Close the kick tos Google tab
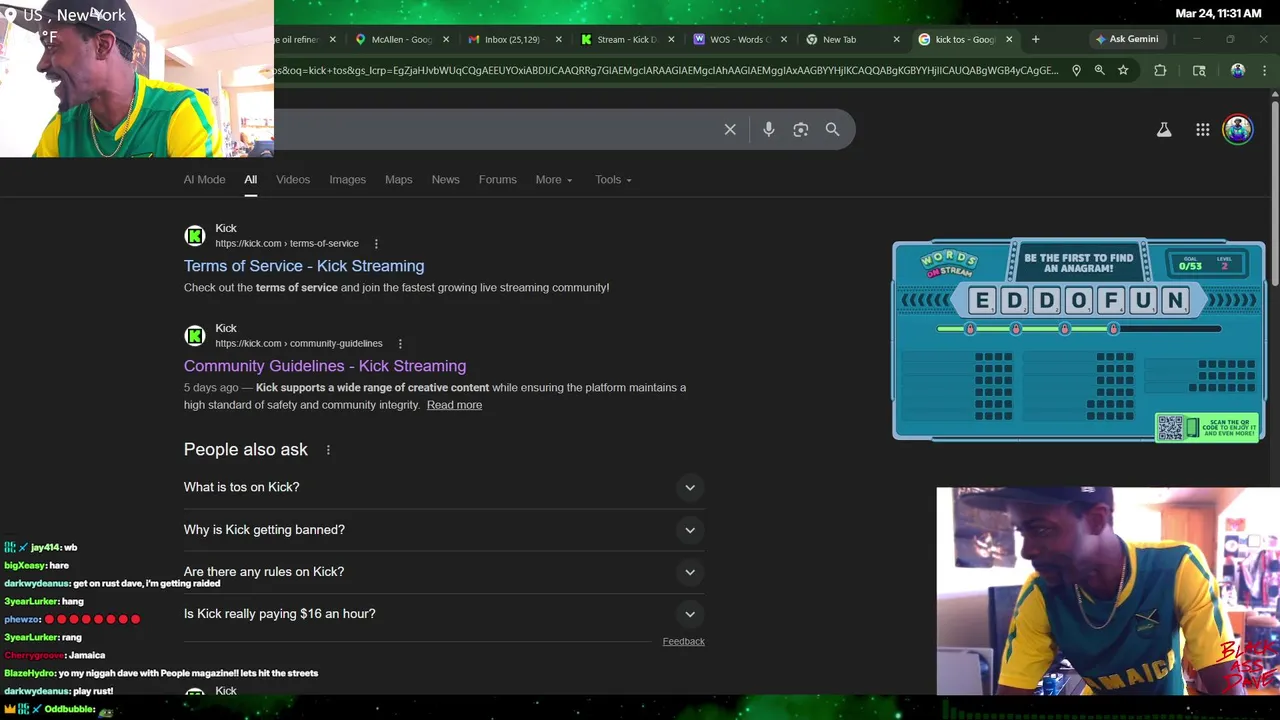 [x=1009, y=39]
